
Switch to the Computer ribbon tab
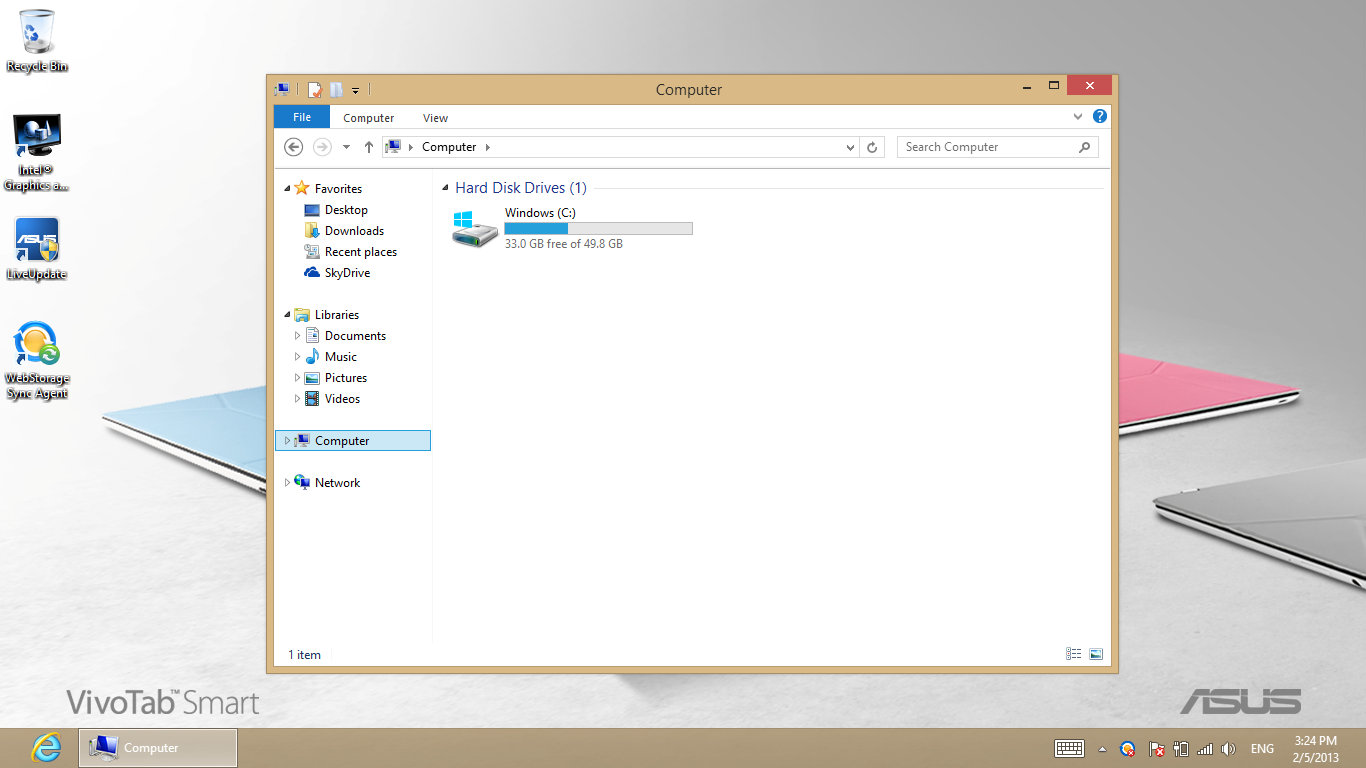click(x=369, y=118)
